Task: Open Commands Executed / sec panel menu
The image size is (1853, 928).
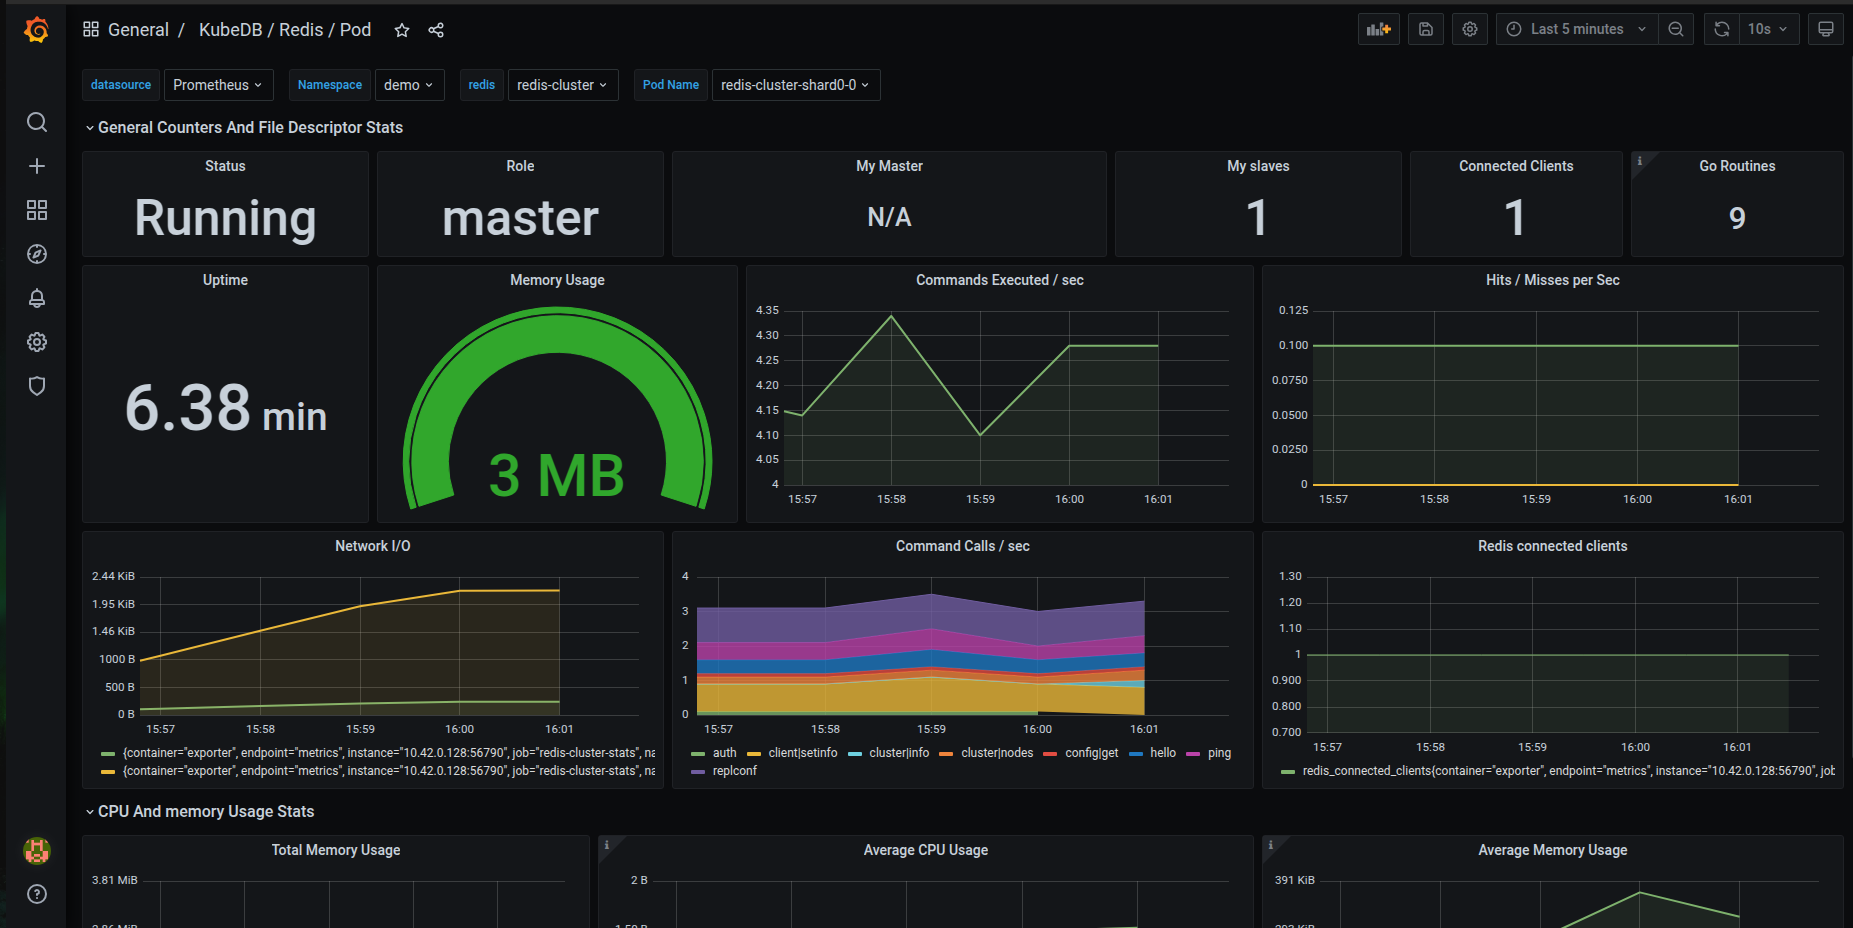Action: pos(999,280)
